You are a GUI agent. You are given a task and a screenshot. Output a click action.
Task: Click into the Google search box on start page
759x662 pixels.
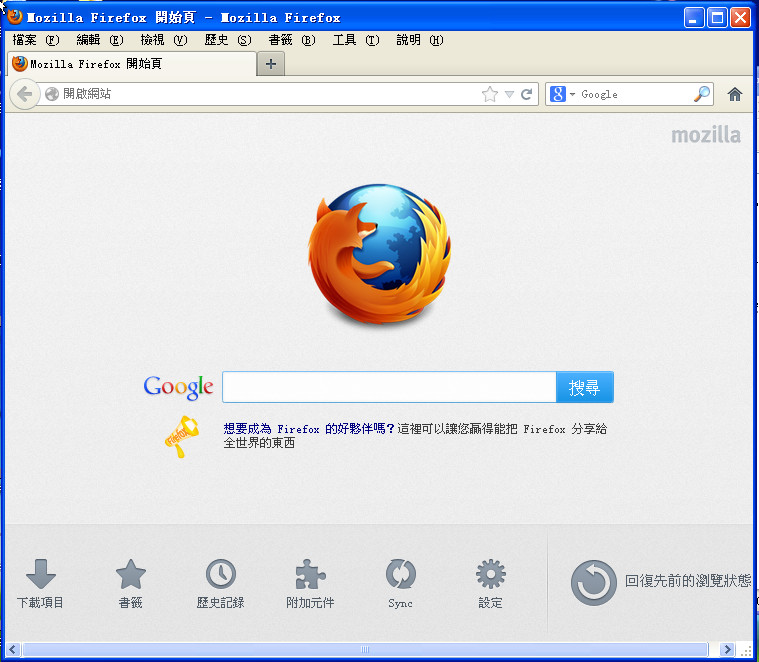pyautogui.click(x=389, y=387)
